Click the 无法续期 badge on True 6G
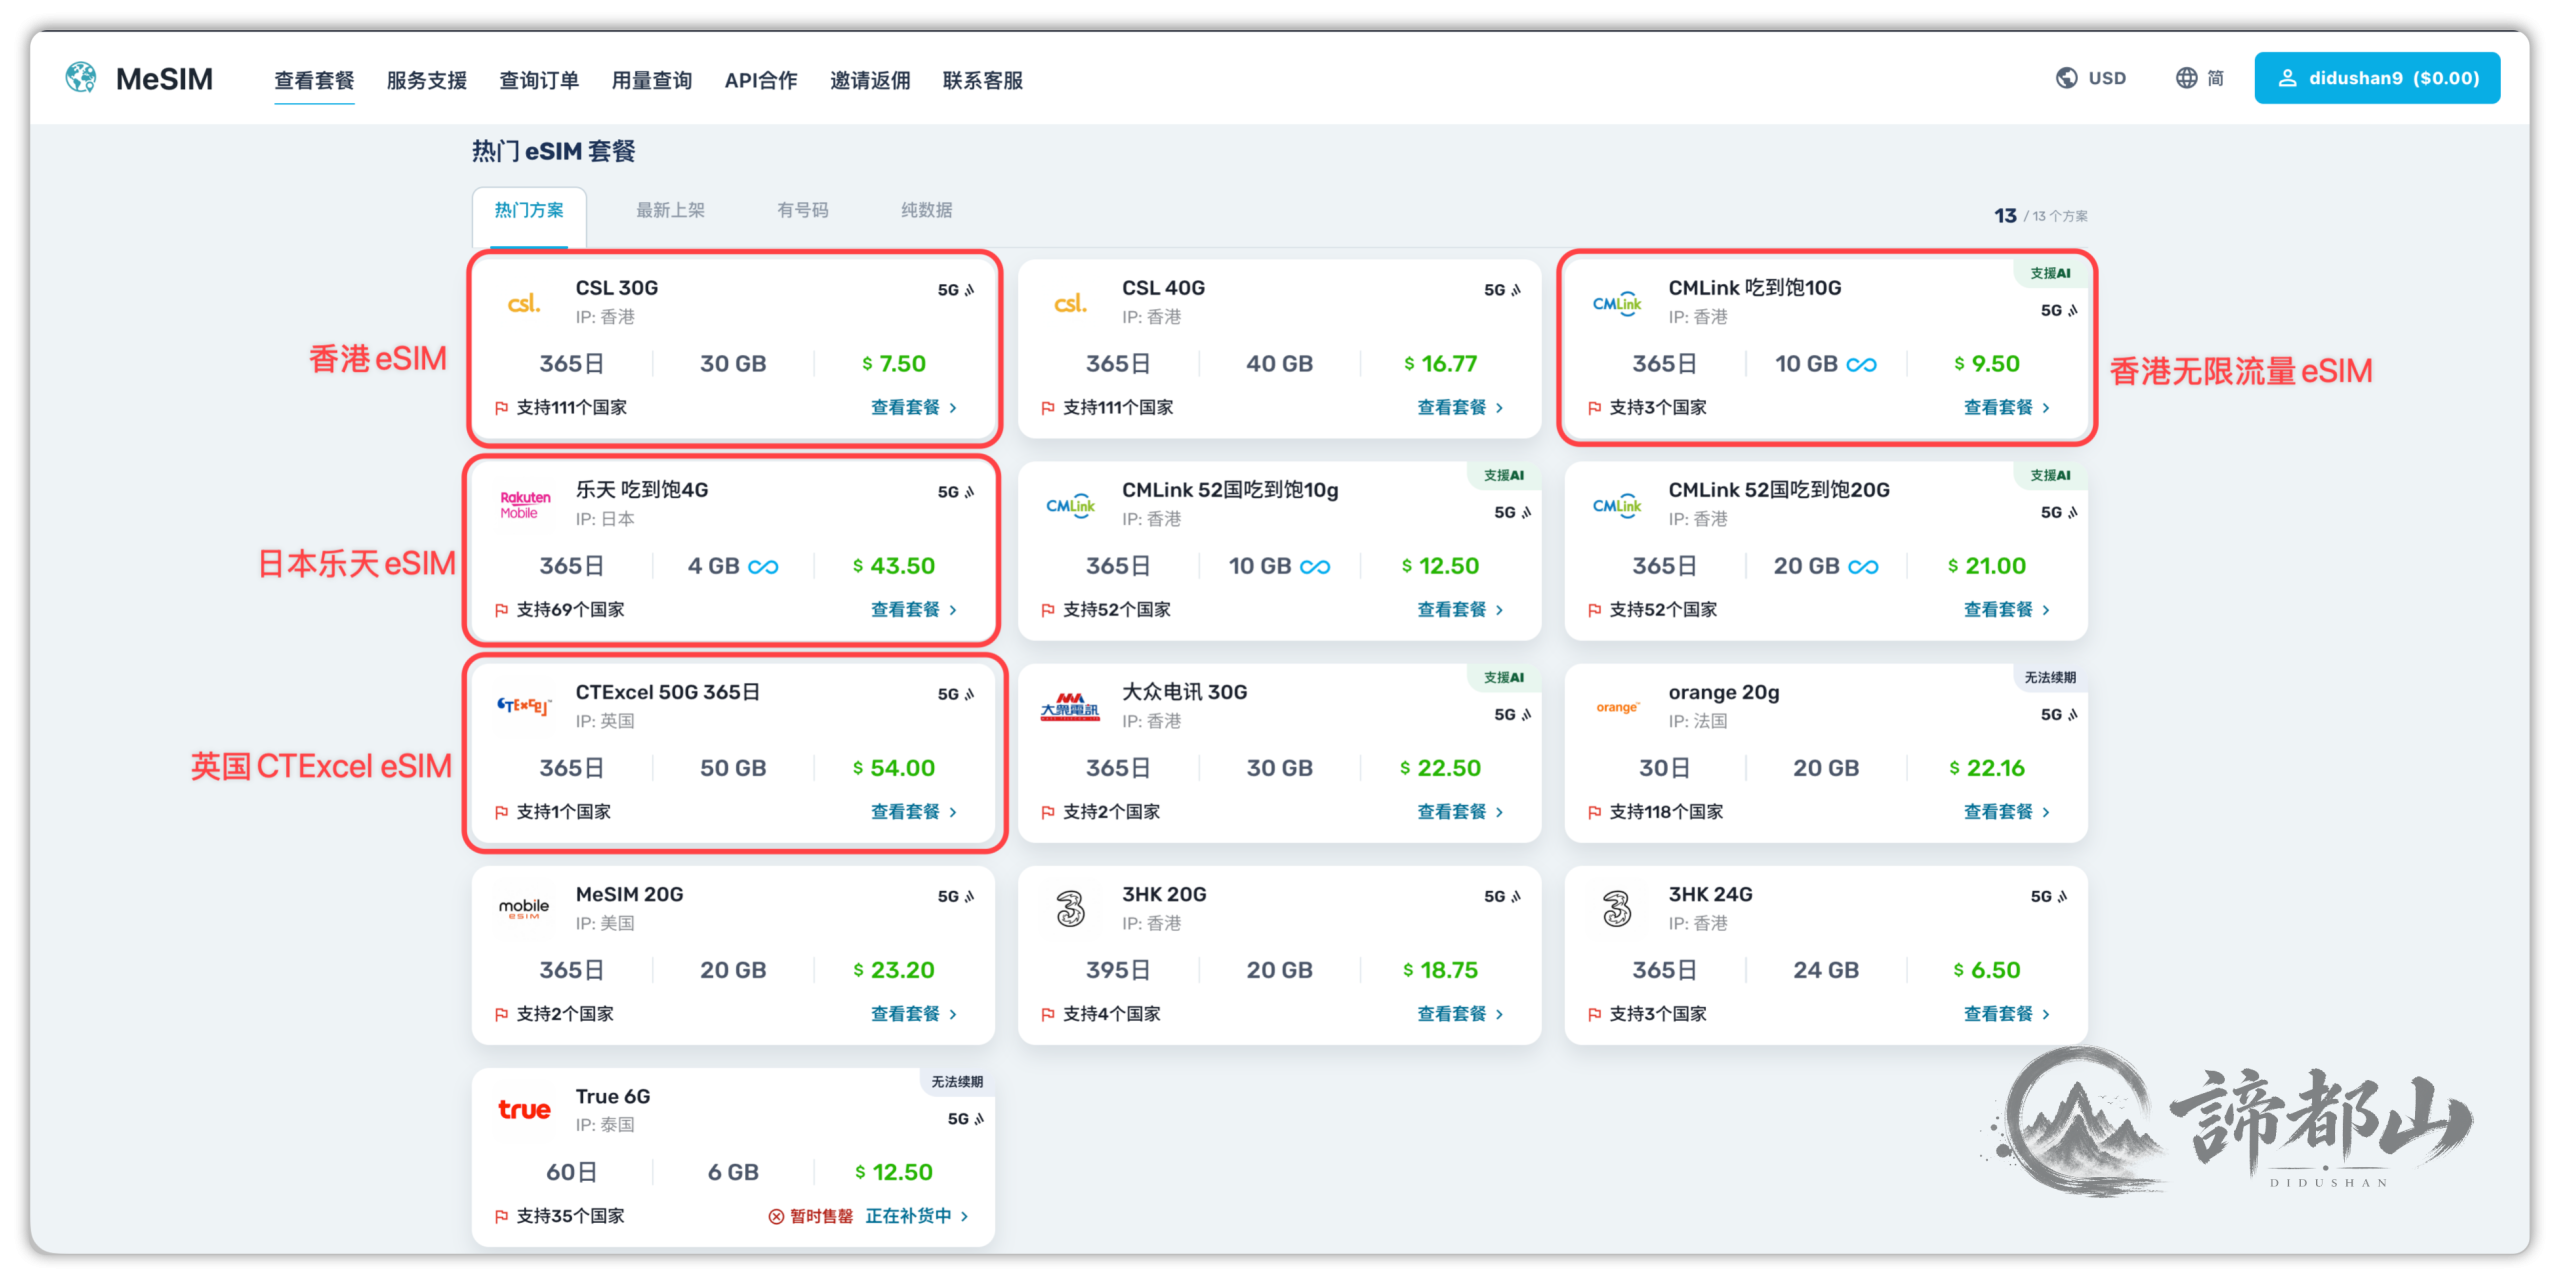The height and width of the screenshot is (1284, 2560). coord(957,1081)
